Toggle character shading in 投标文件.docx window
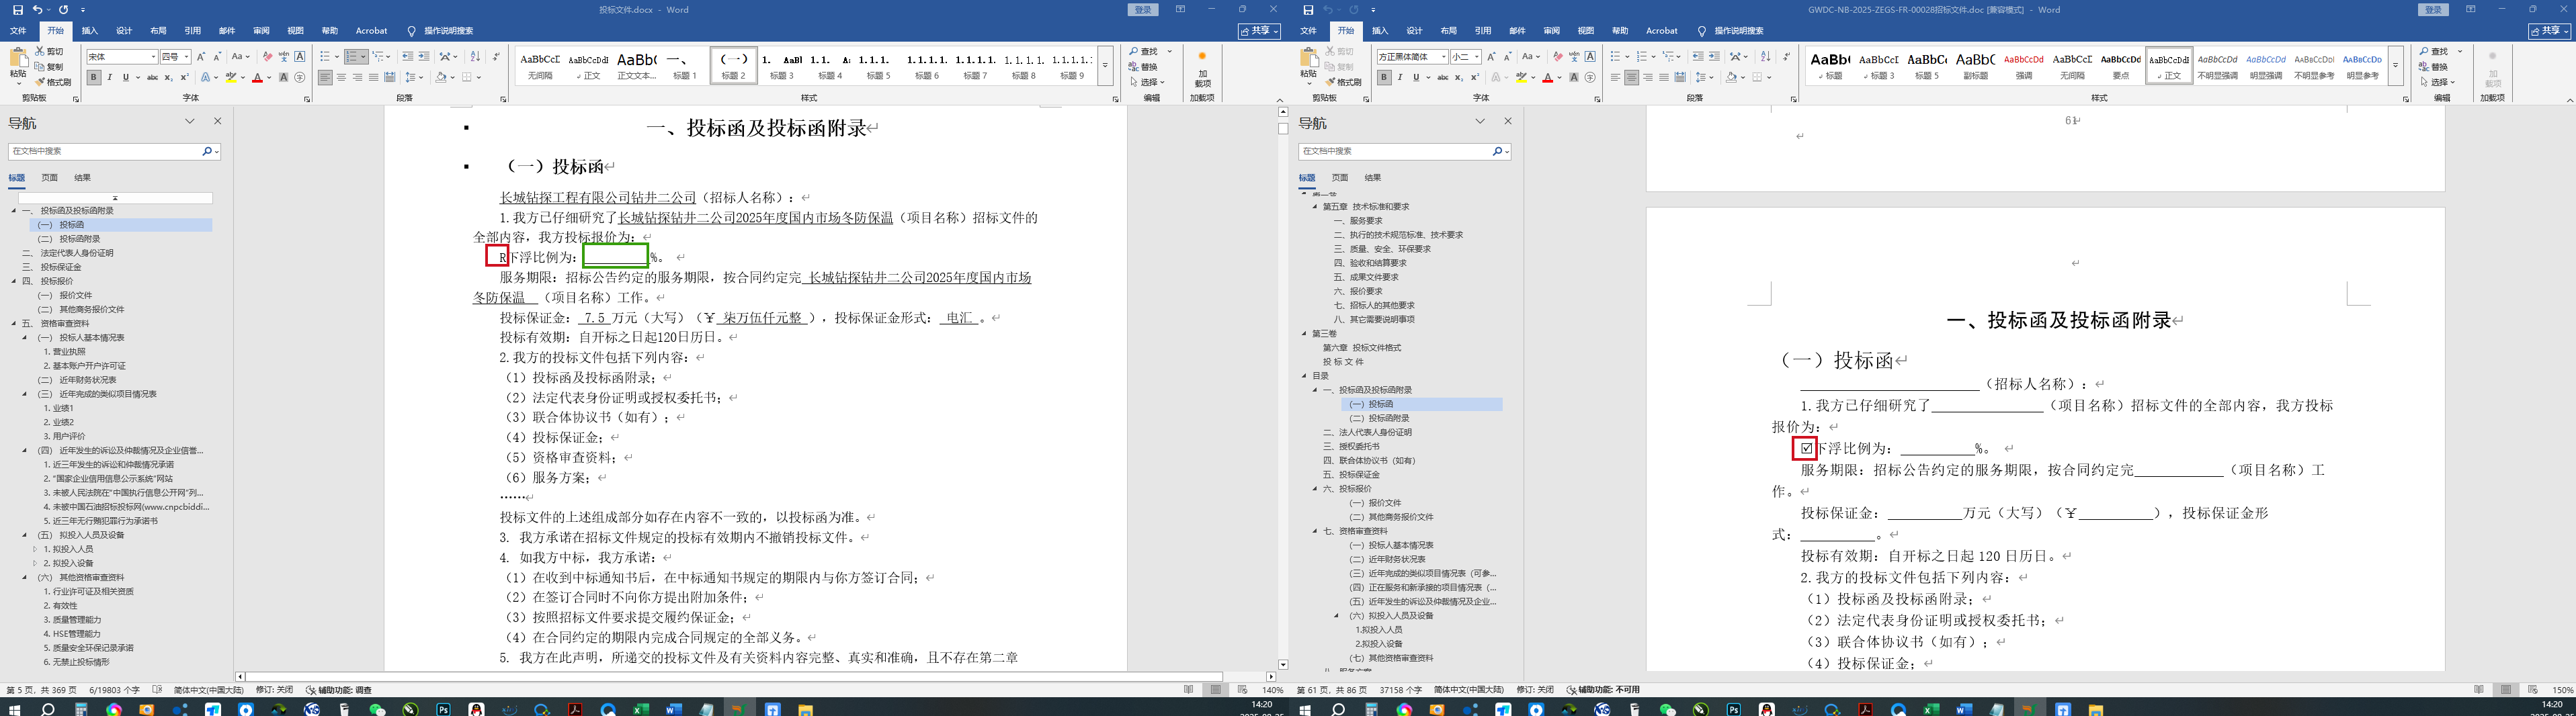This screenshot has width=2576, height=716. click(x=283, y=77)
